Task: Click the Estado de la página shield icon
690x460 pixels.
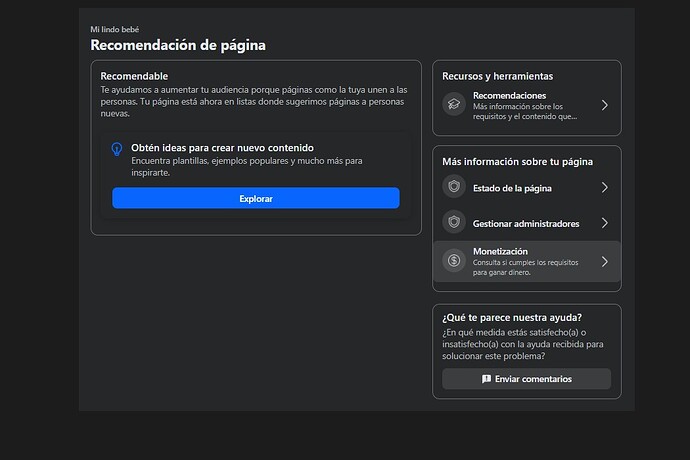Action: tap(454, 187)
